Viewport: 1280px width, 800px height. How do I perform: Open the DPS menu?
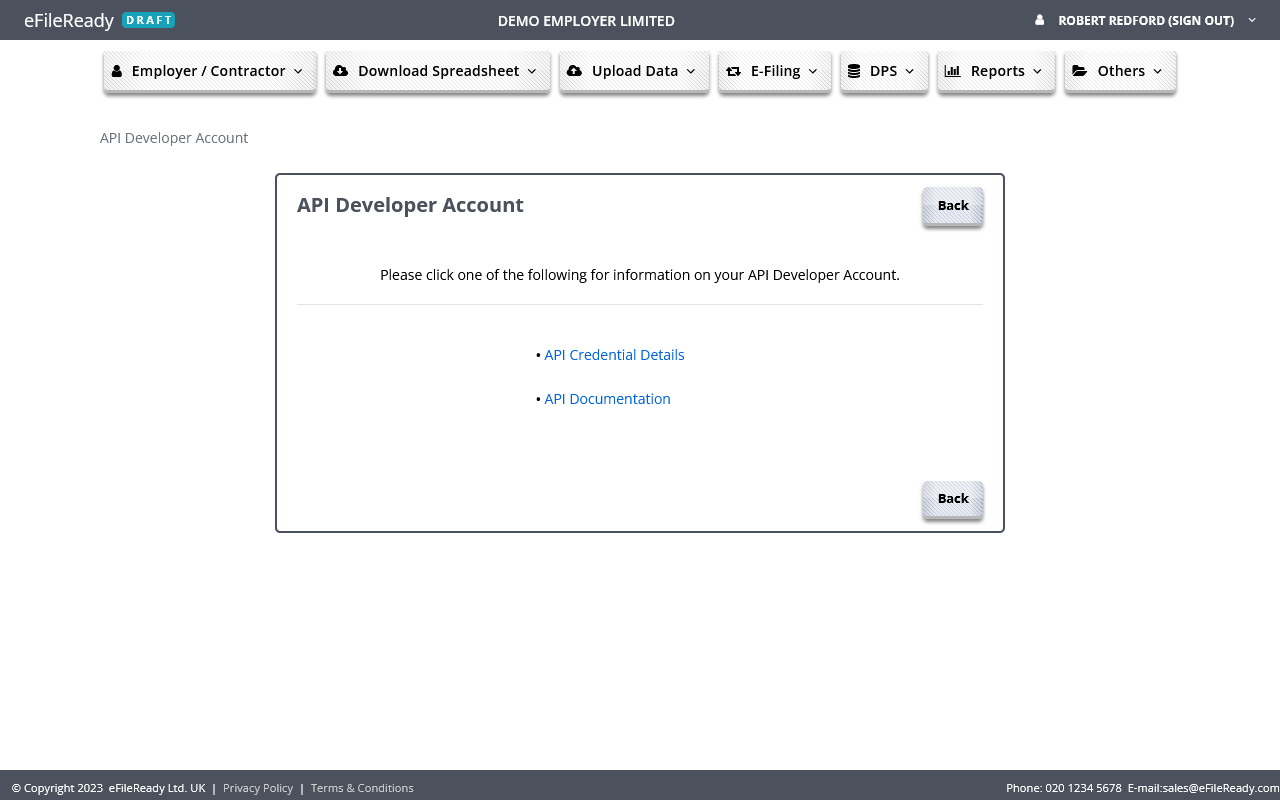click(x=885, y=71)
